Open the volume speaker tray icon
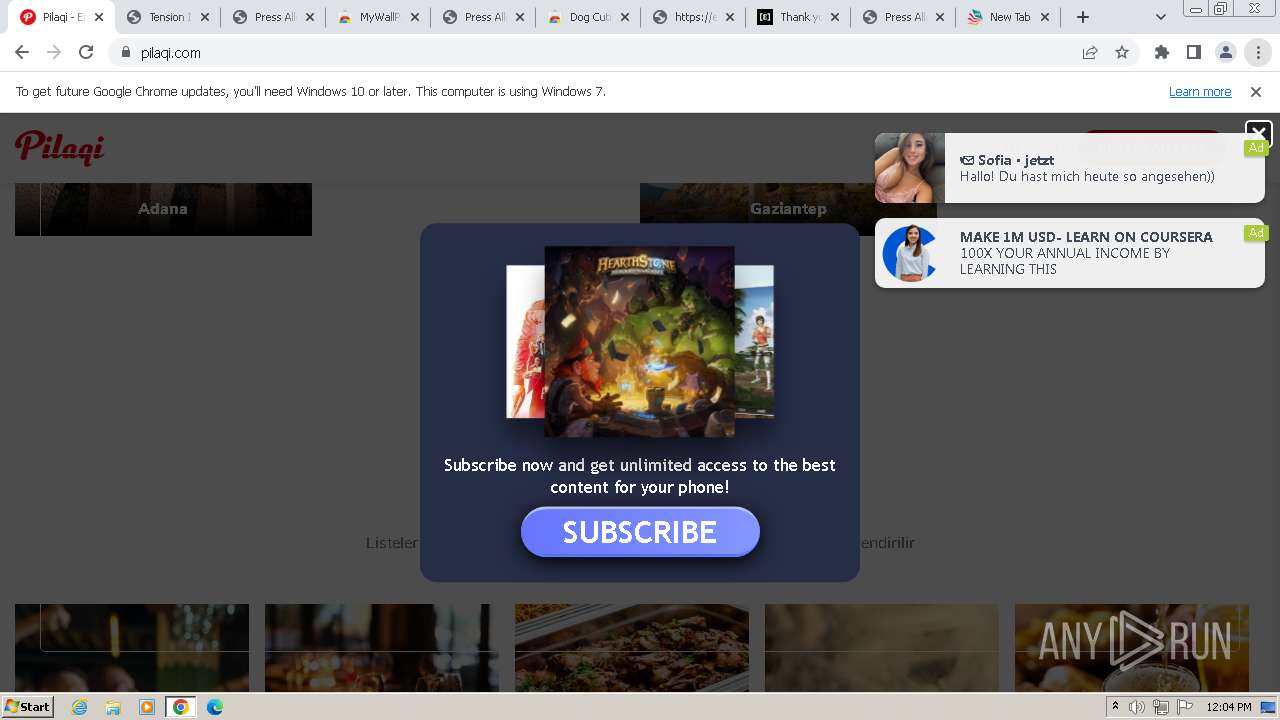1280x720 pixels. click(1137, 707)
